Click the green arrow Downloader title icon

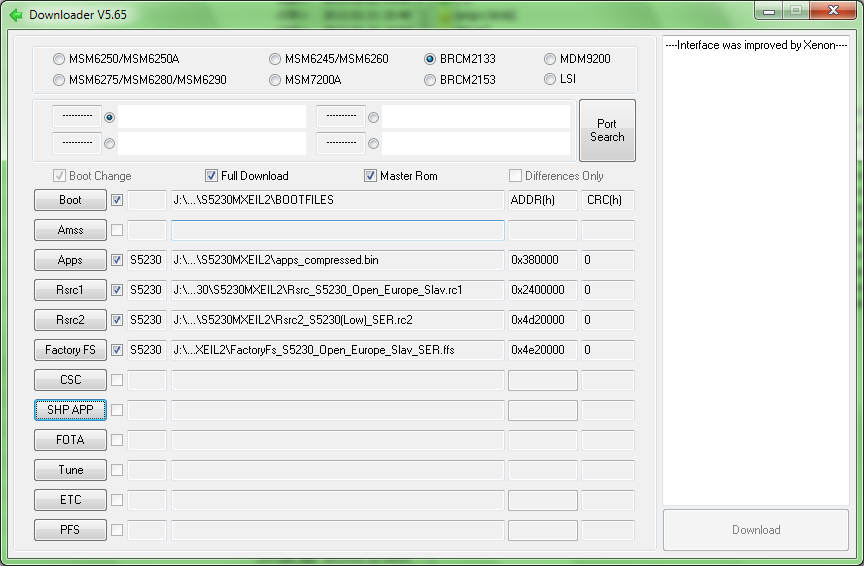click(15, 15)
